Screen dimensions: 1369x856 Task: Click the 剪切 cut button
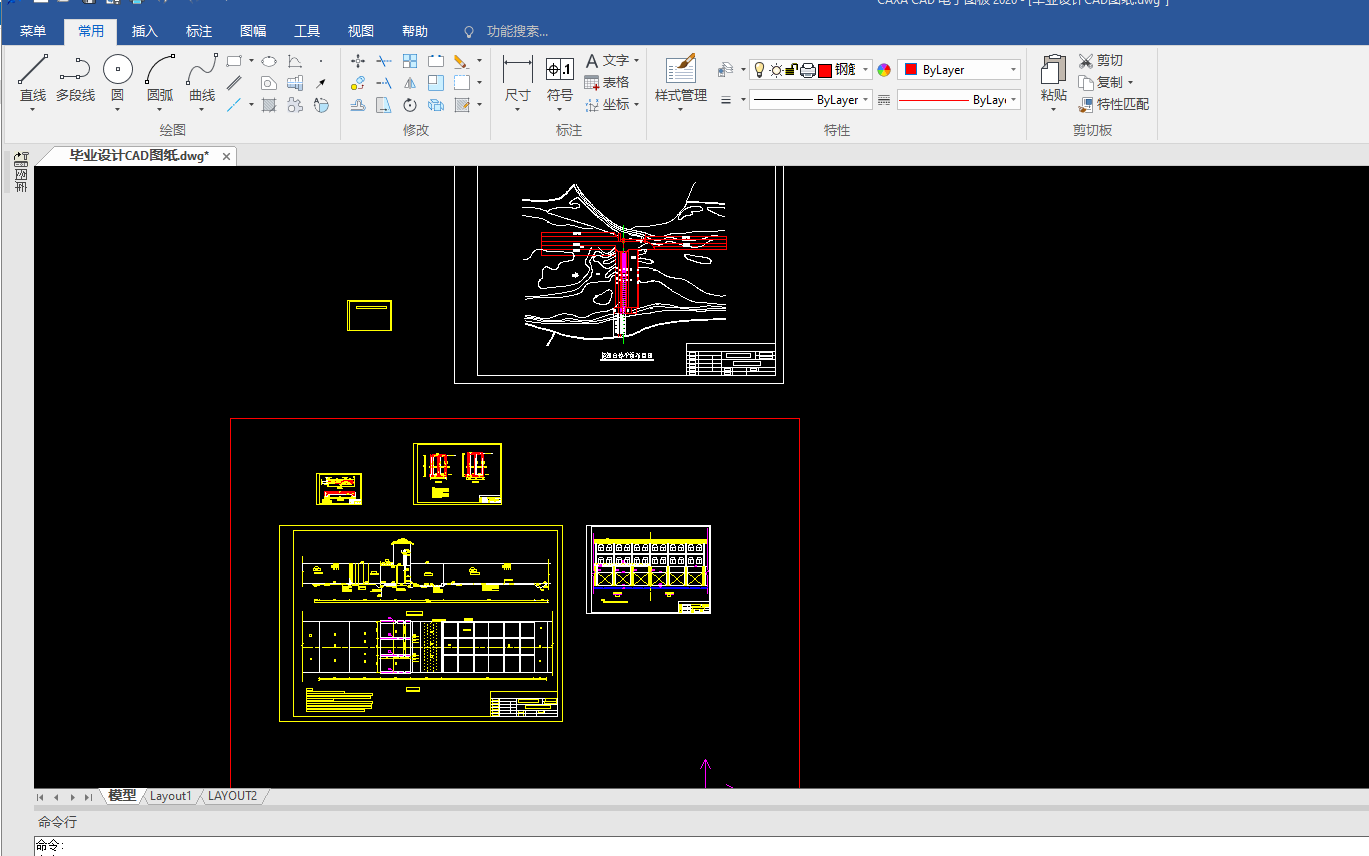tap(1101, 61)
